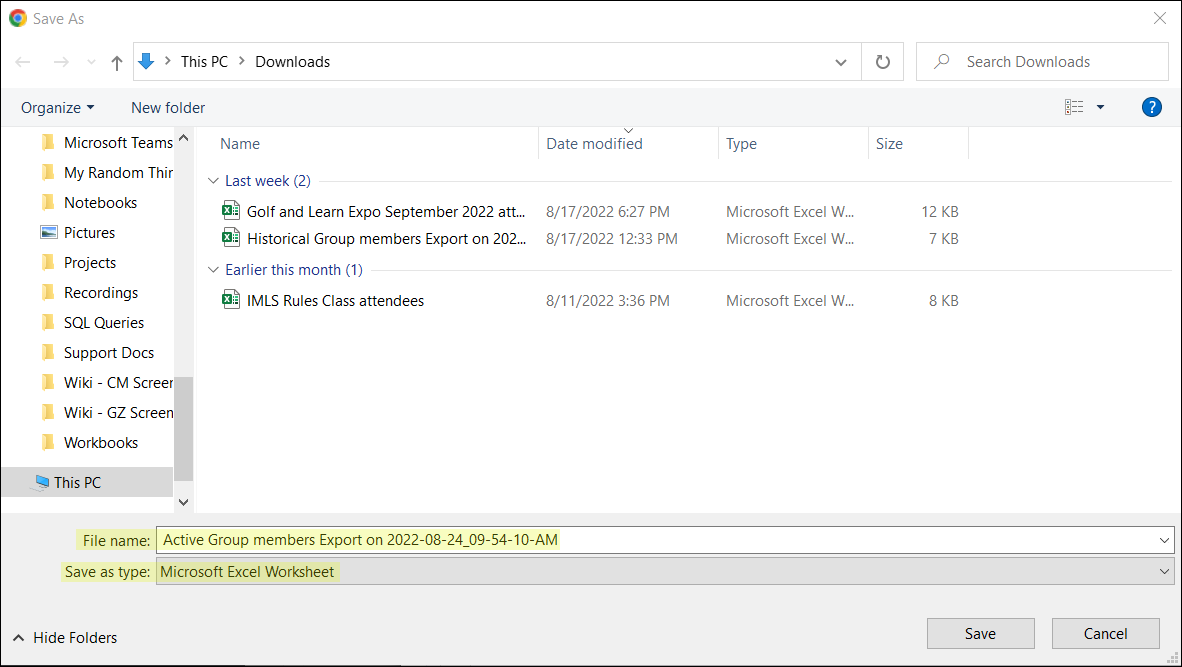1182x667 pixels.
Task: Click the Change your view icon
Action: (1074, 107)
